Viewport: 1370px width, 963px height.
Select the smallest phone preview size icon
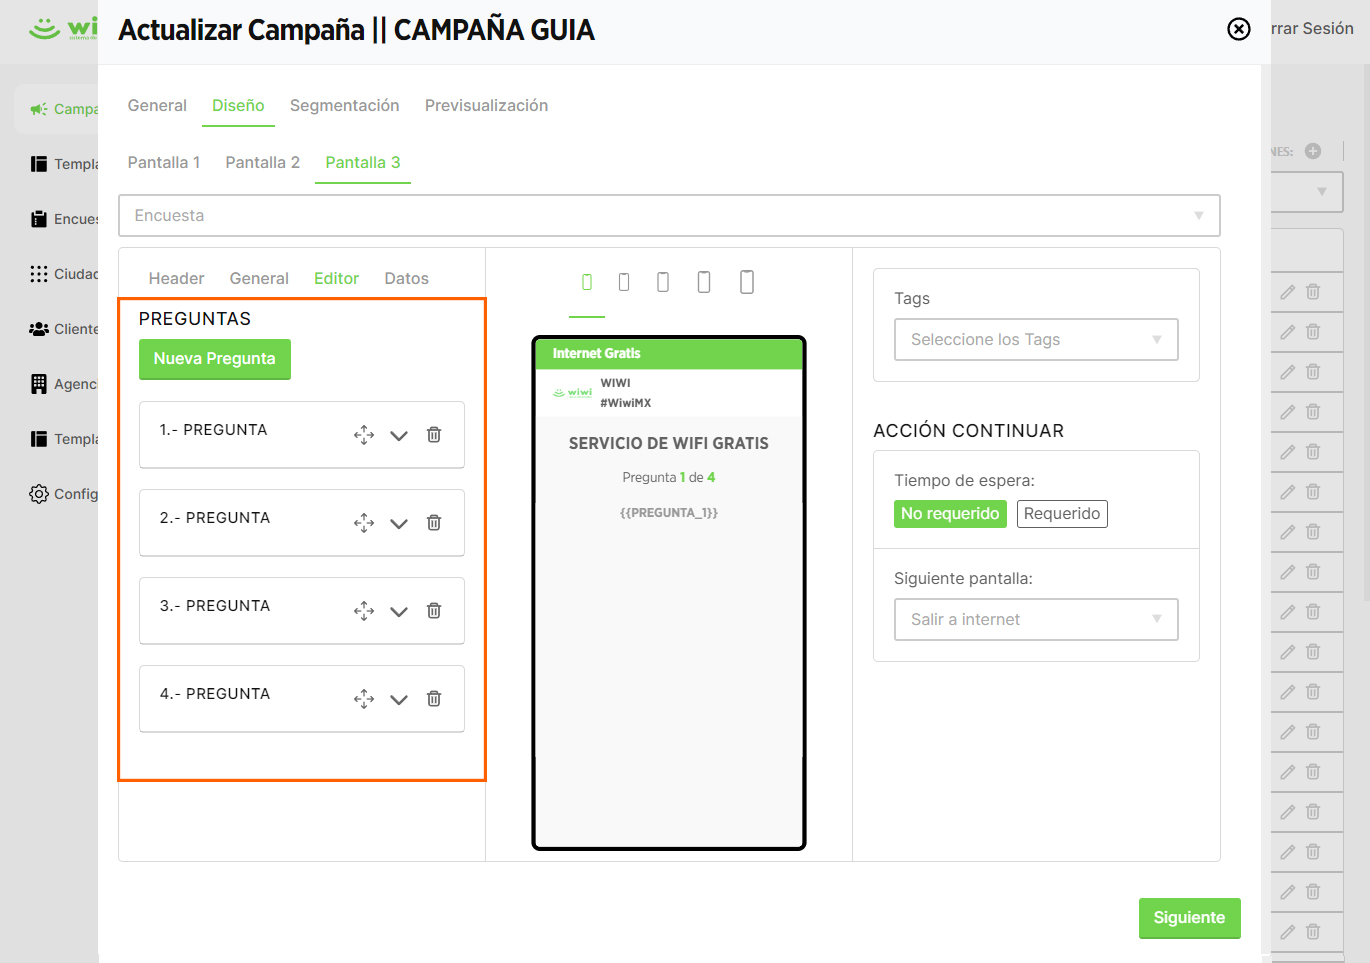tap(587, 282)
